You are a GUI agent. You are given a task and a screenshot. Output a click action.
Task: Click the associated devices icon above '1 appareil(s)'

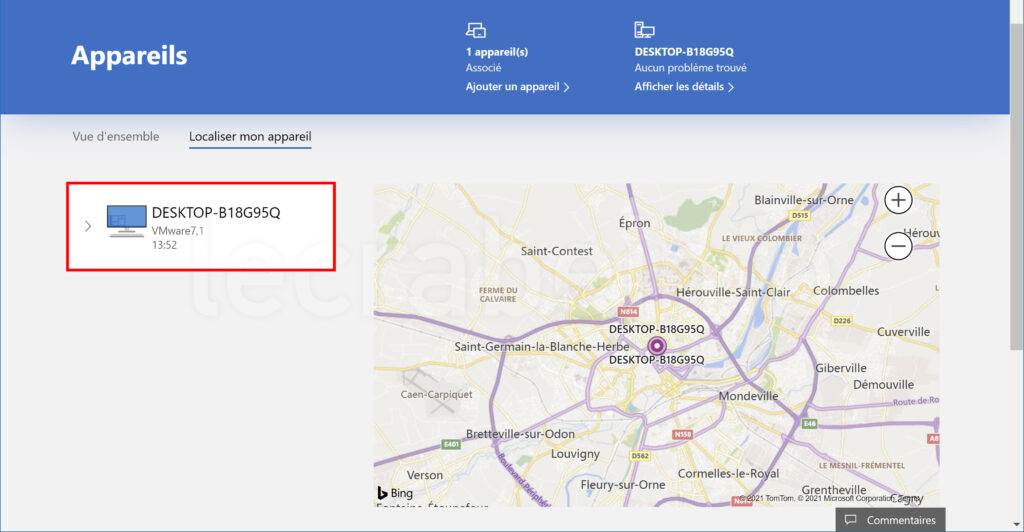[475, 30]
